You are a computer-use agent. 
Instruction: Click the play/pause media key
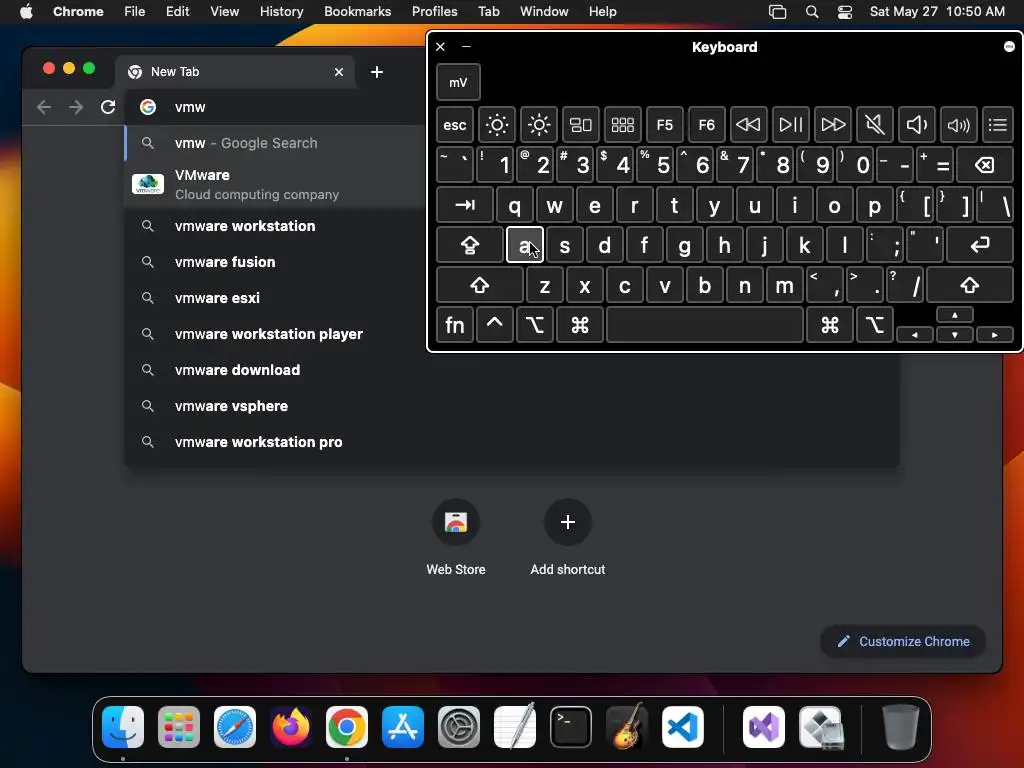point(790,125)
